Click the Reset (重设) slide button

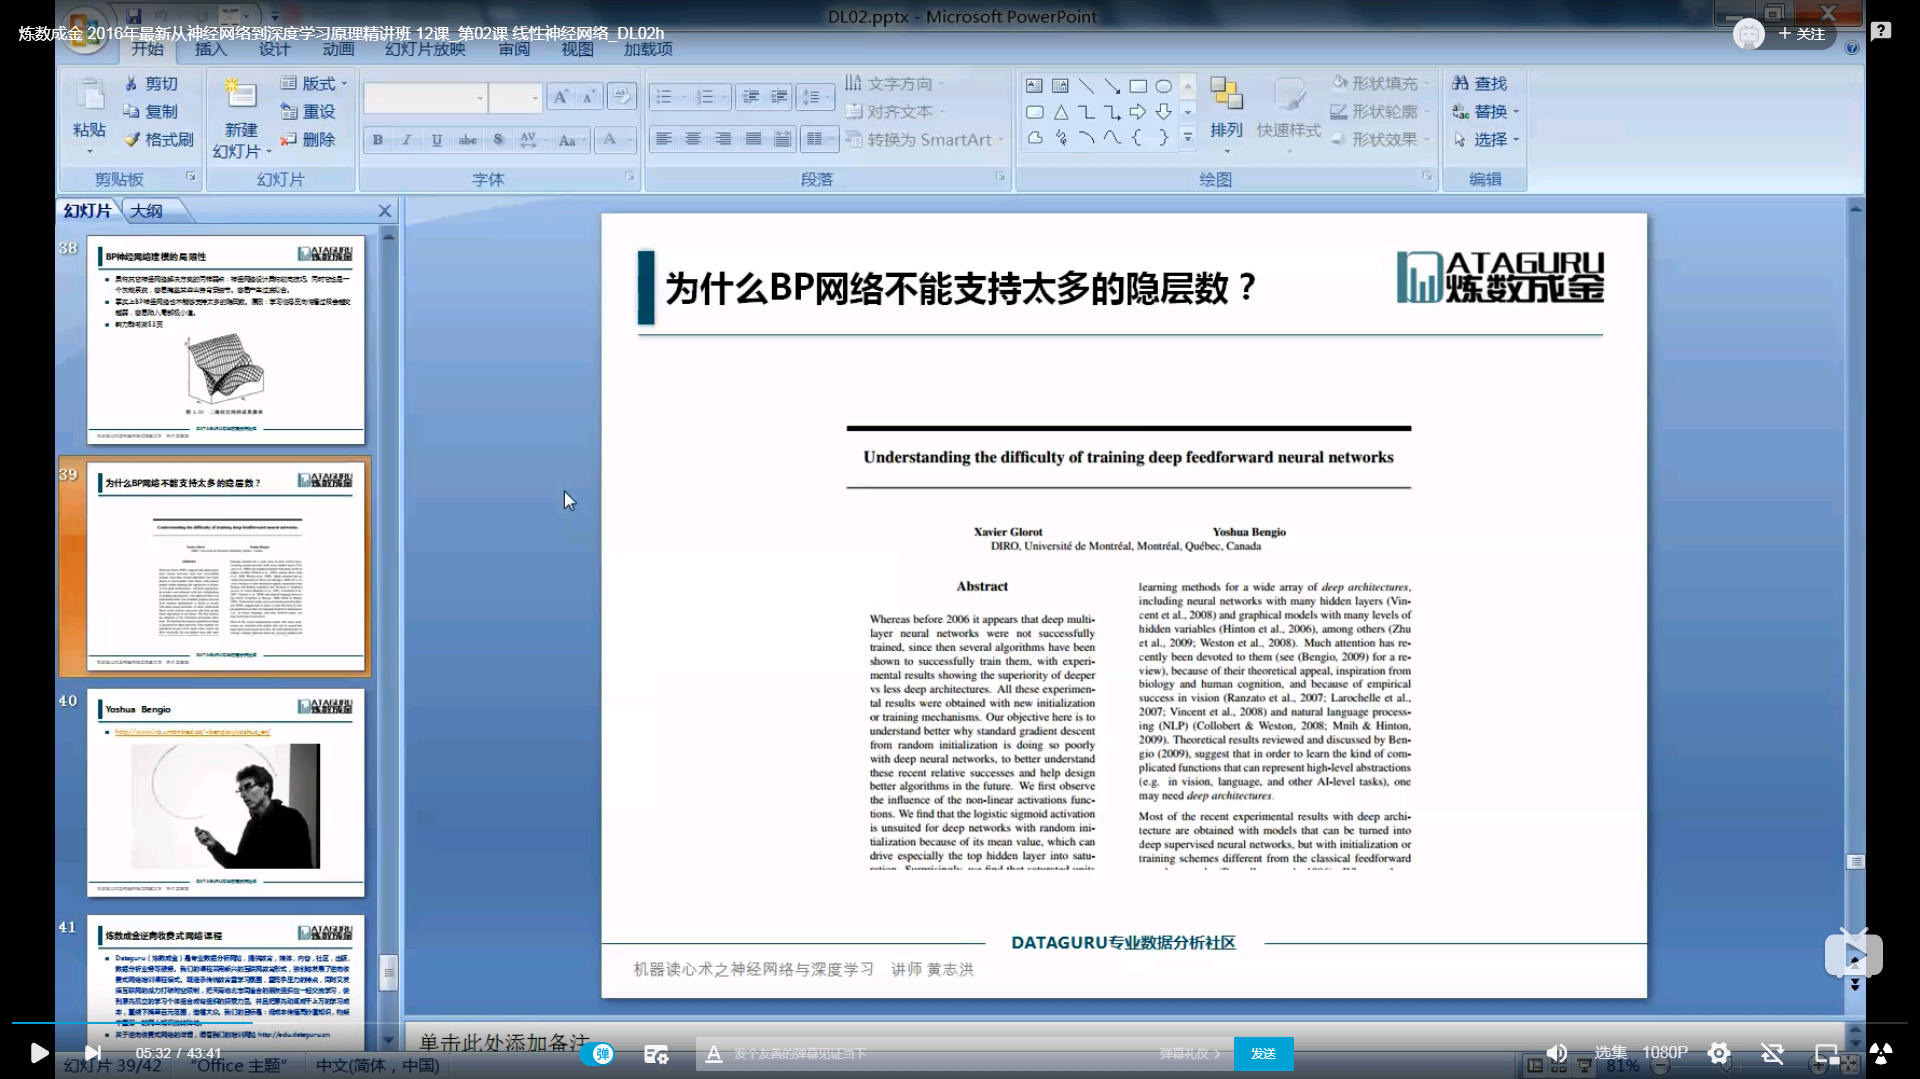tap(308, 112)
